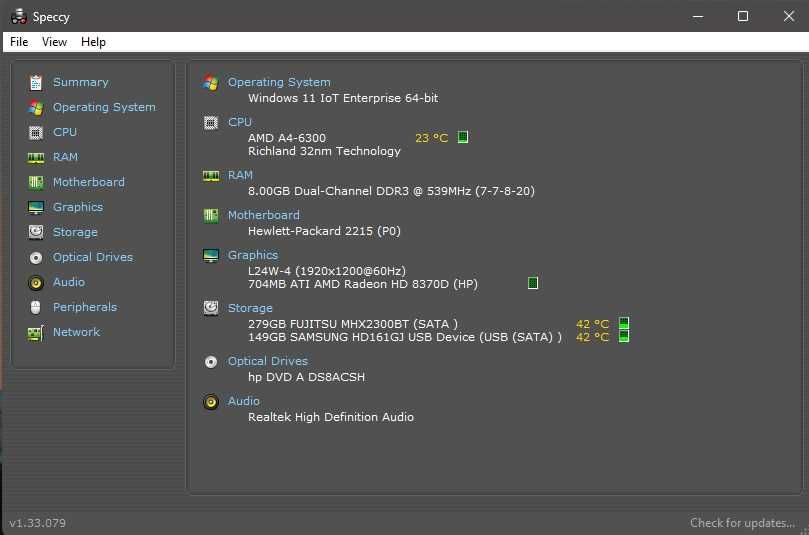Click the RAM stick icon in sidebar
809x535 pixels.
(36, 157)
